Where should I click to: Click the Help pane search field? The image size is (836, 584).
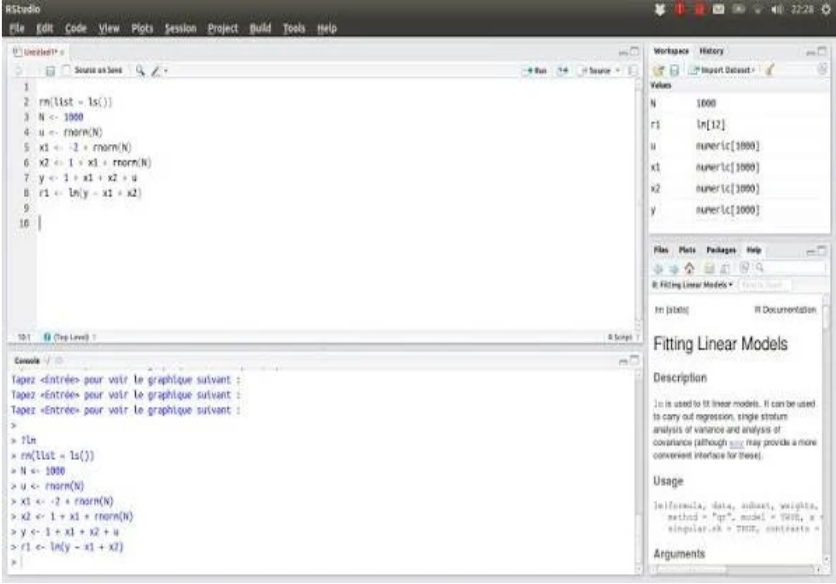tap(791, 268)
